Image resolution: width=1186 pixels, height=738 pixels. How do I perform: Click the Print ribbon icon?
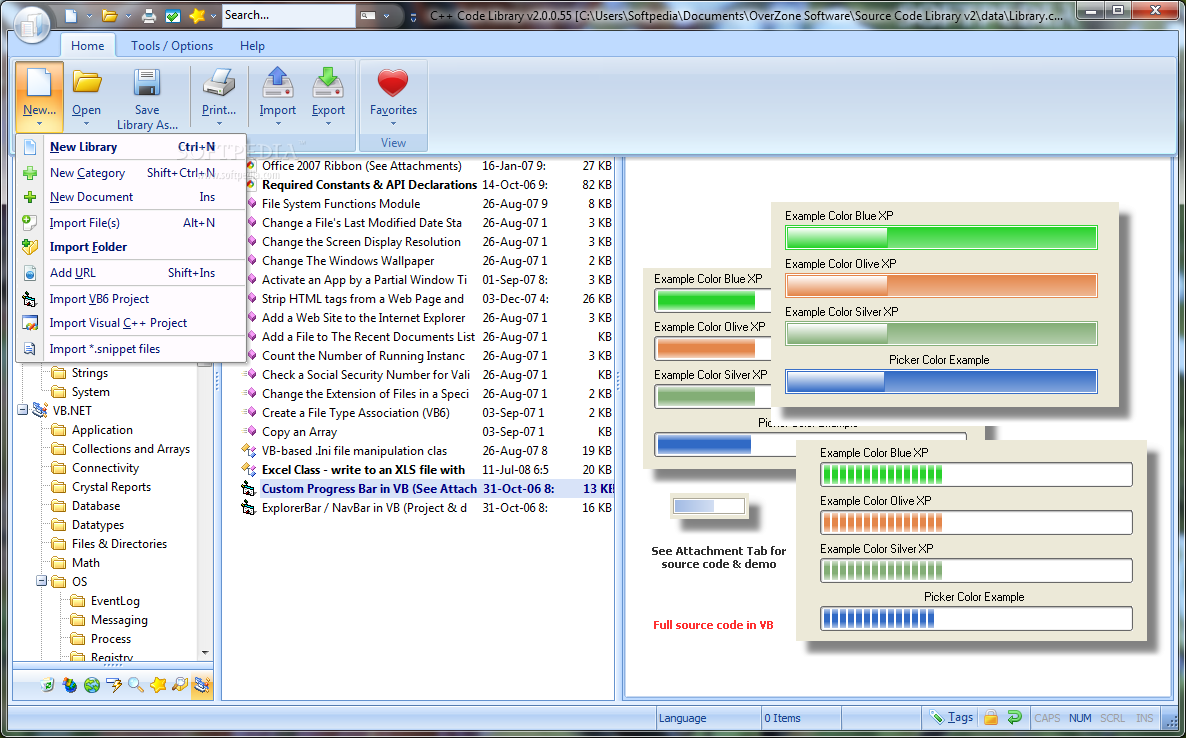pyautogui.click(x=219, y=82)
